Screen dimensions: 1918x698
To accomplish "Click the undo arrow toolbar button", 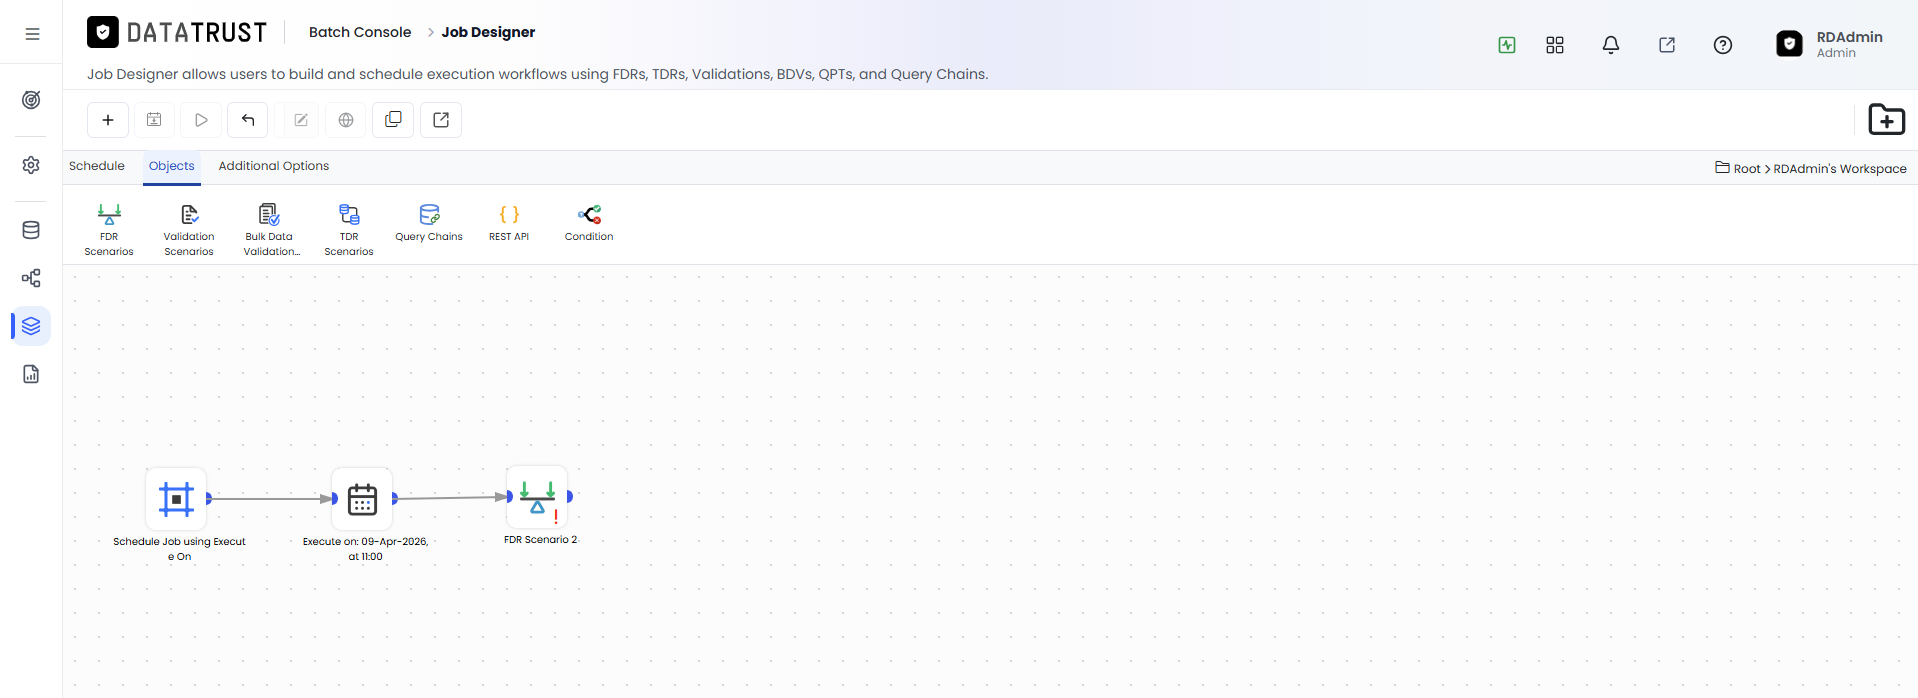I will click(248, 120).
